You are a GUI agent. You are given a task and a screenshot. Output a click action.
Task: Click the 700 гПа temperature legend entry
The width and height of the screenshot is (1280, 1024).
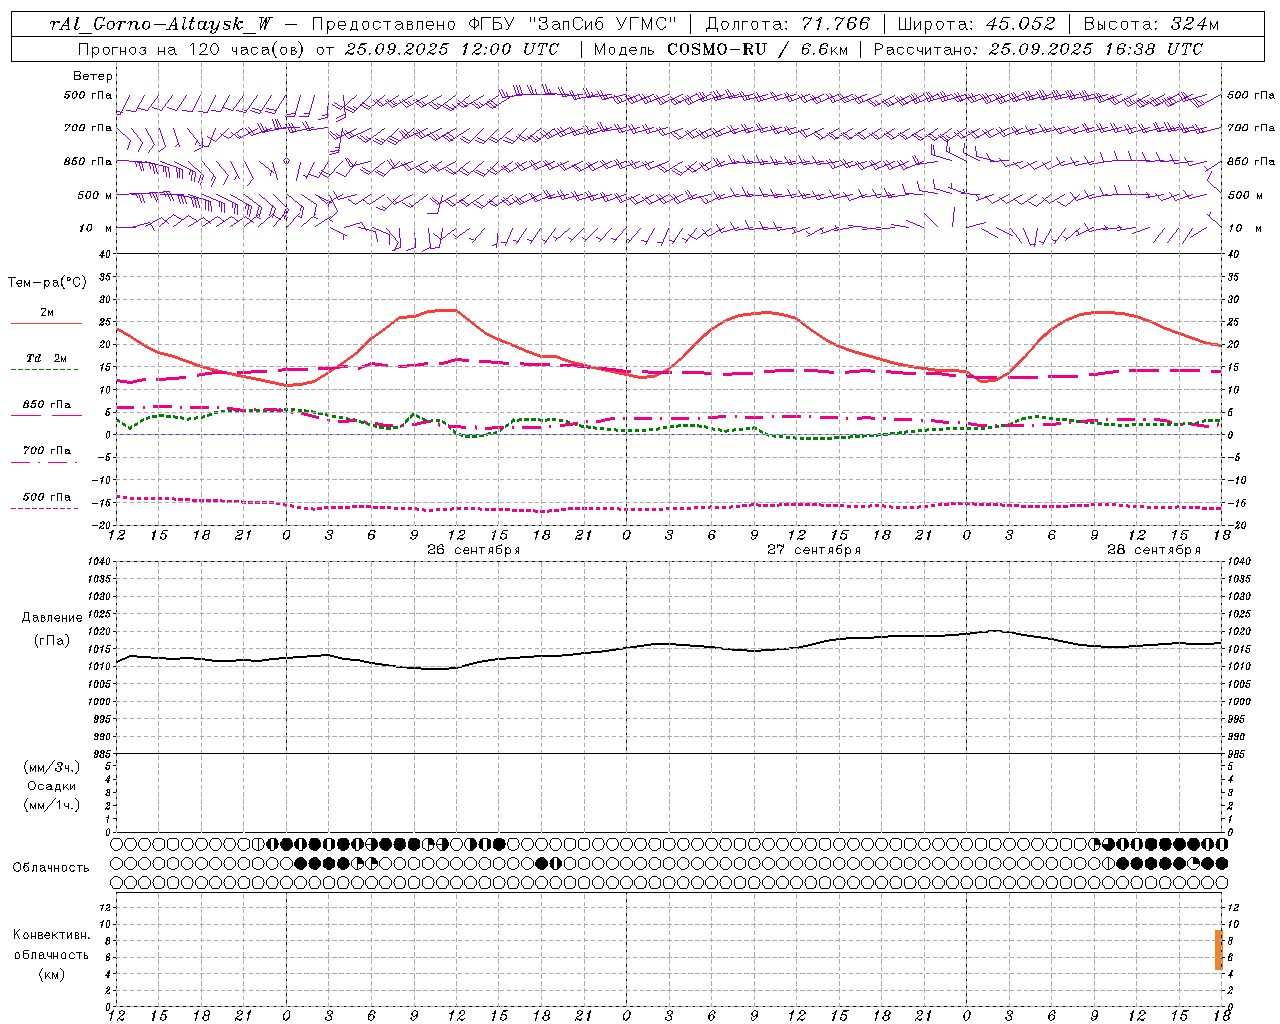[47, 451]
